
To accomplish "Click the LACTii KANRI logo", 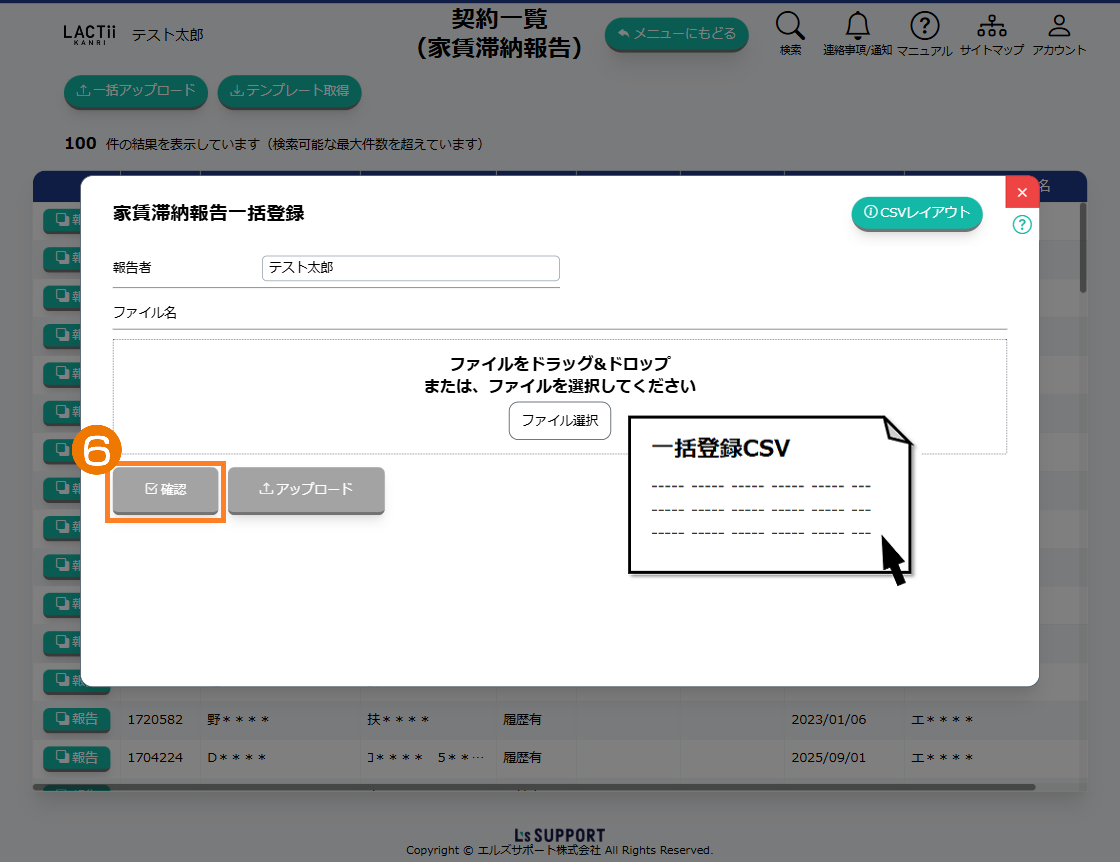I will coord(89,34).
